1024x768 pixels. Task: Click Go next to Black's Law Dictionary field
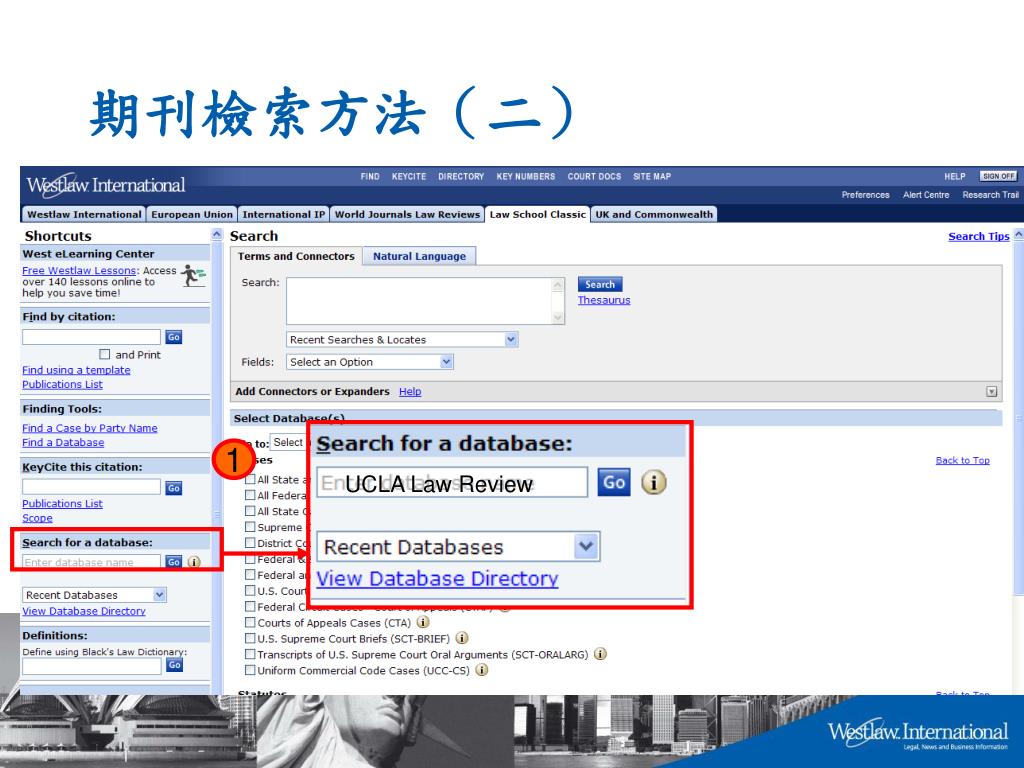(174, 665)
